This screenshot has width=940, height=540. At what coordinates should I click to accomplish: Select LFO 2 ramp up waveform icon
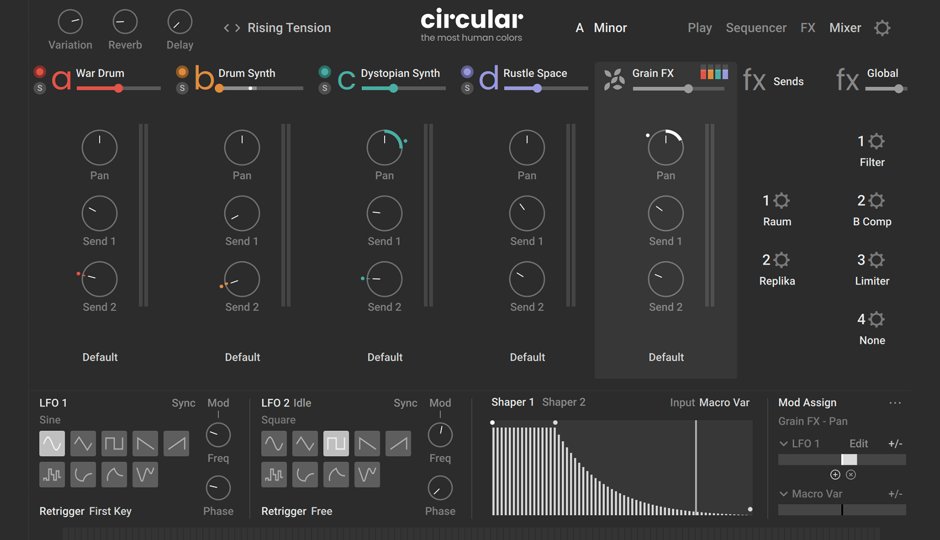coord(398,444)
